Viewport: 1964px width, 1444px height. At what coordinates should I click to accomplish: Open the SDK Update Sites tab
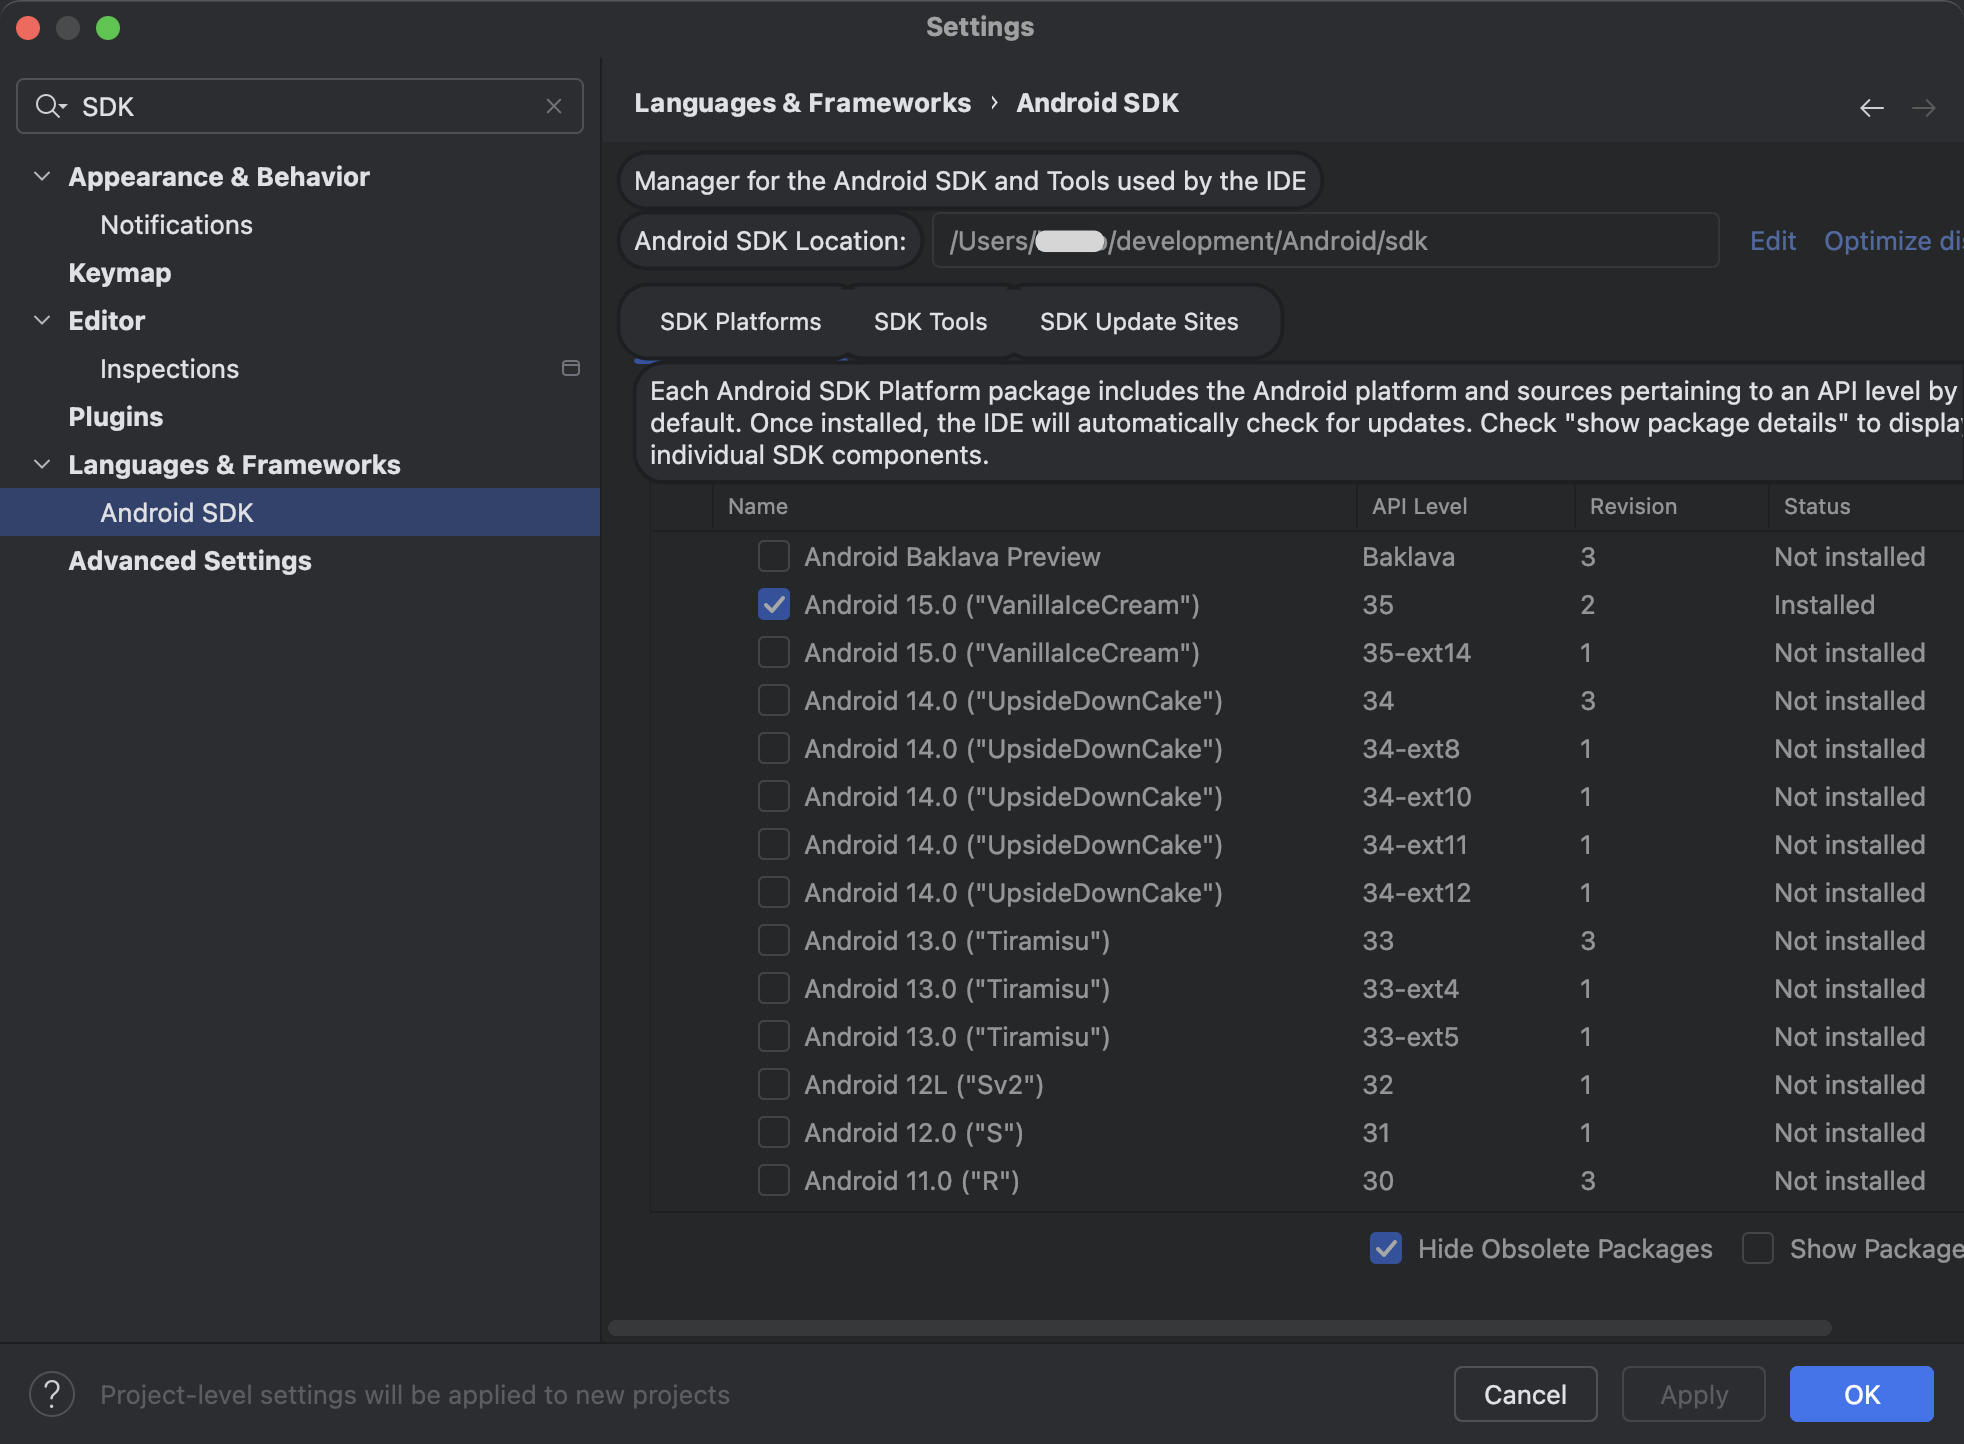pos(1139,321)
